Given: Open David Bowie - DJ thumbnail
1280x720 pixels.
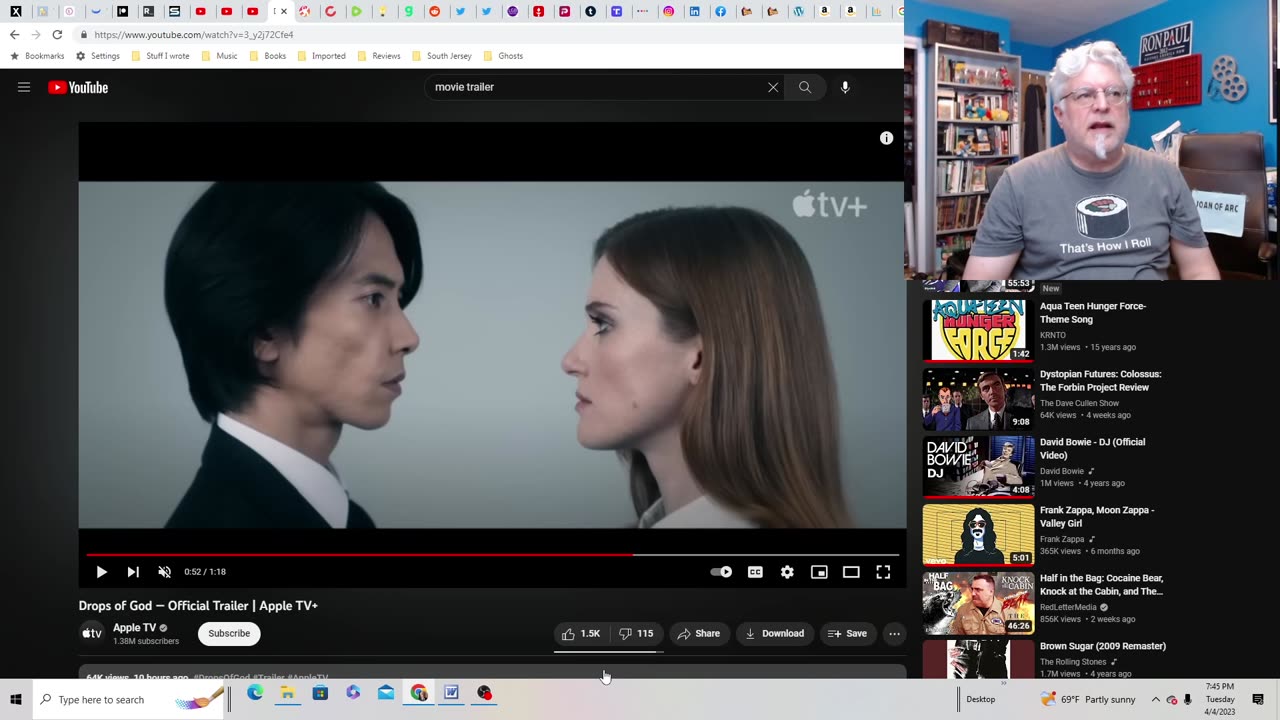Looking at the screenshot, I should point(978,466).
